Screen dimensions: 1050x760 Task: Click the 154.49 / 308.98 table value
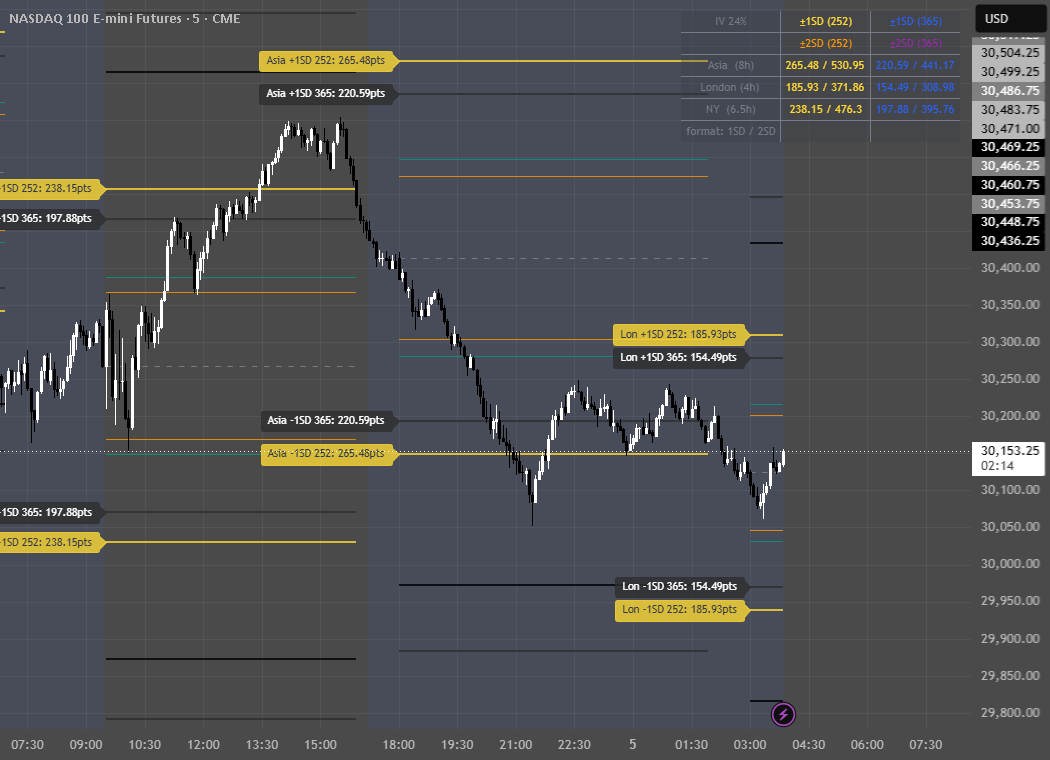click(915, 87)
